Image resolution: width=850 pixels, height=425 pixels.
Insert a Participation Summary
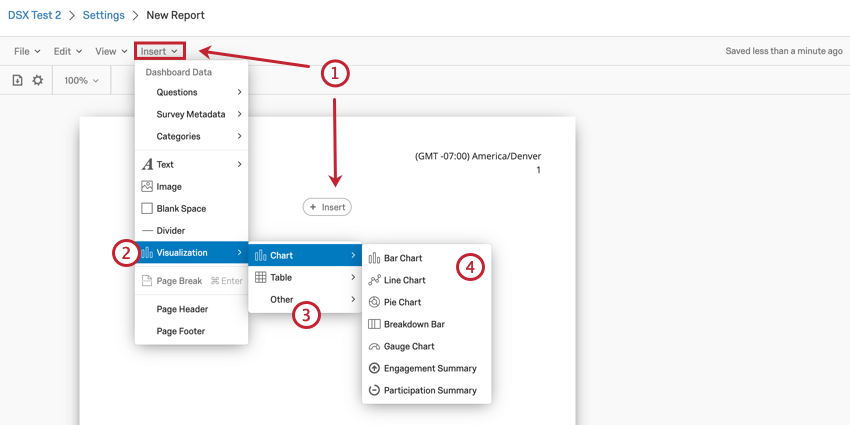pyautogui.click(x=427, y=390)
